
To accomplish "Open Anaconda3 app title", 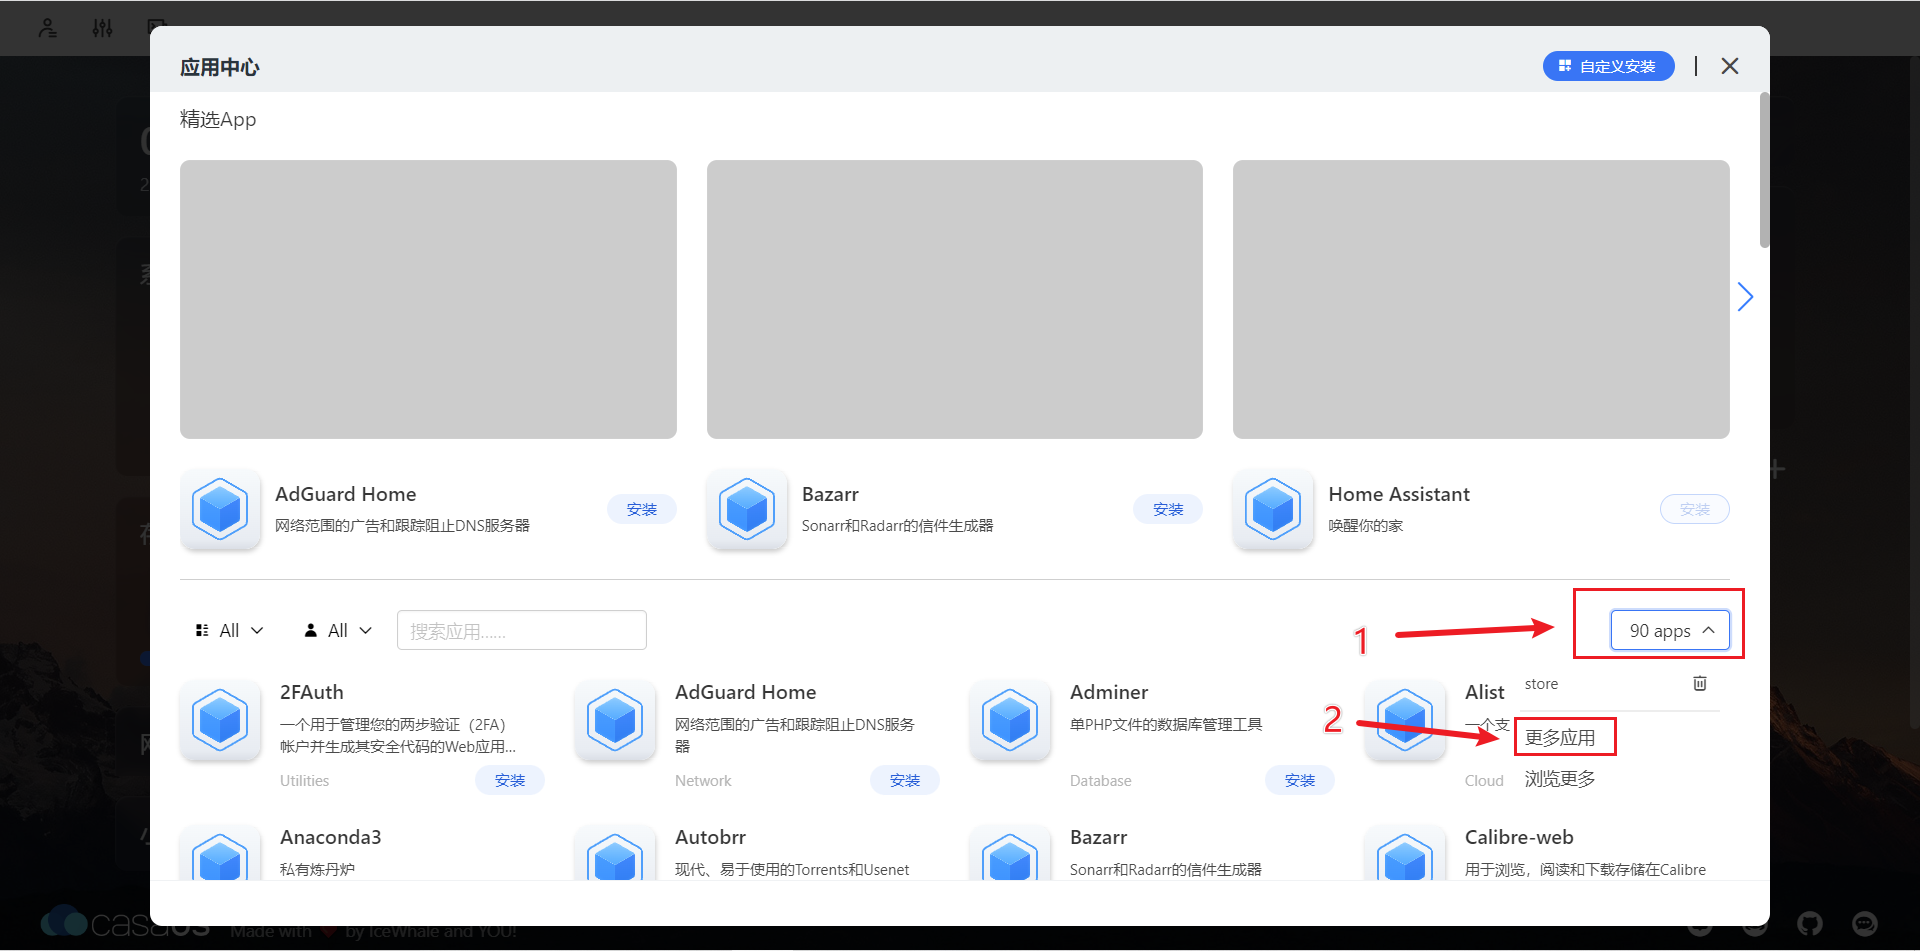I will [x=330, y=837].
